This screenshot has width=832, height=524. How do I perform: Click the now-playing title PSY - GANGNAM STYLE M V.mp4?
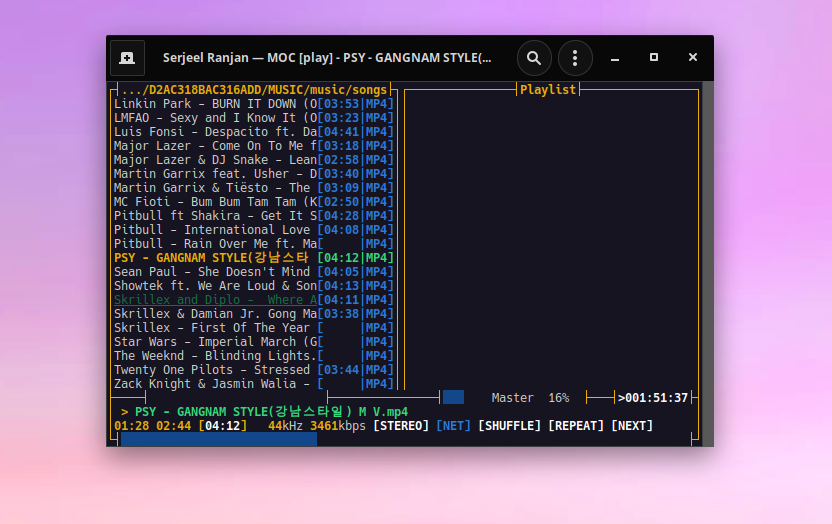point(271,412)
